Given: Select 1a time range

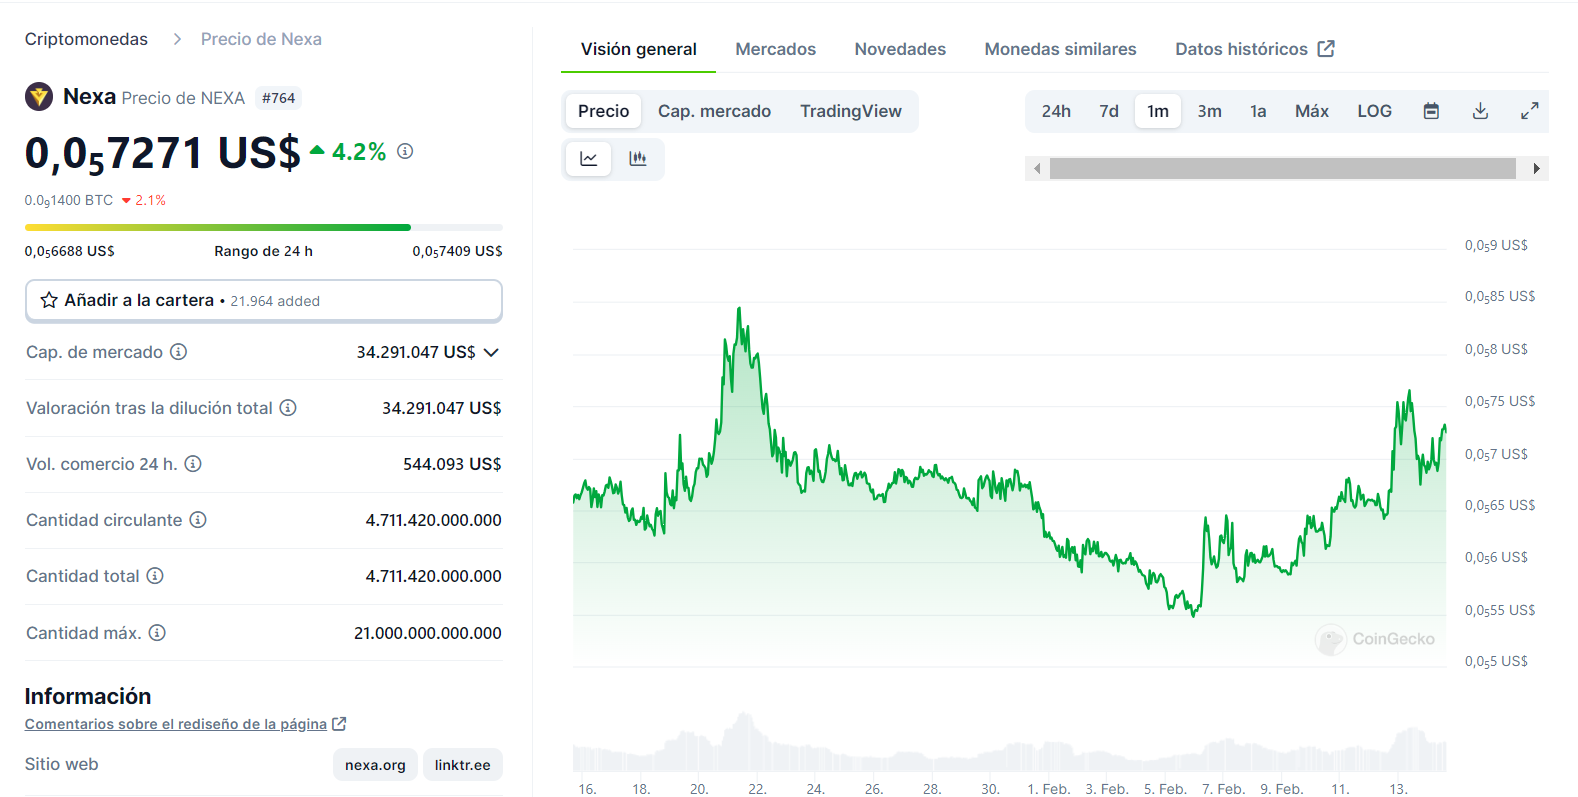Looking at the screenshot, I should [1258, 111].
